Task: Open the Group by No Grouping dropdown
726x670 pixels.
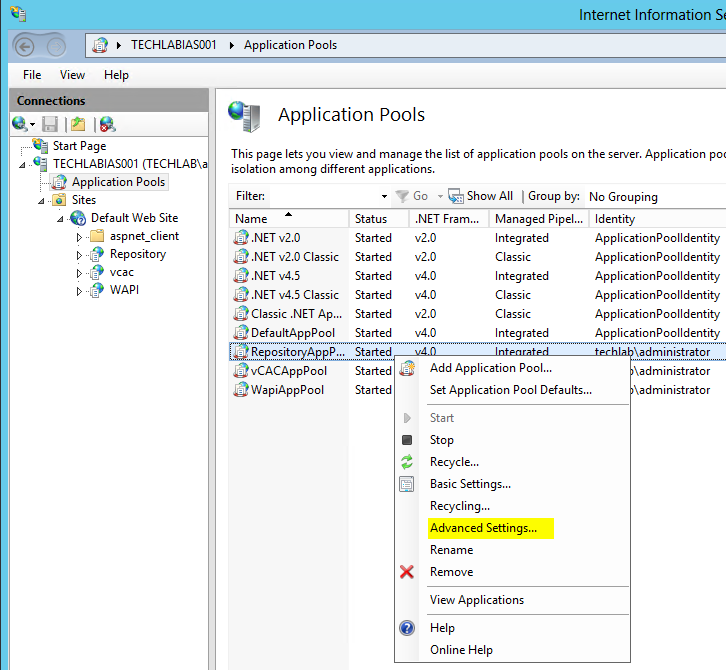Action: pyautogui.click(x=655, y=197)
